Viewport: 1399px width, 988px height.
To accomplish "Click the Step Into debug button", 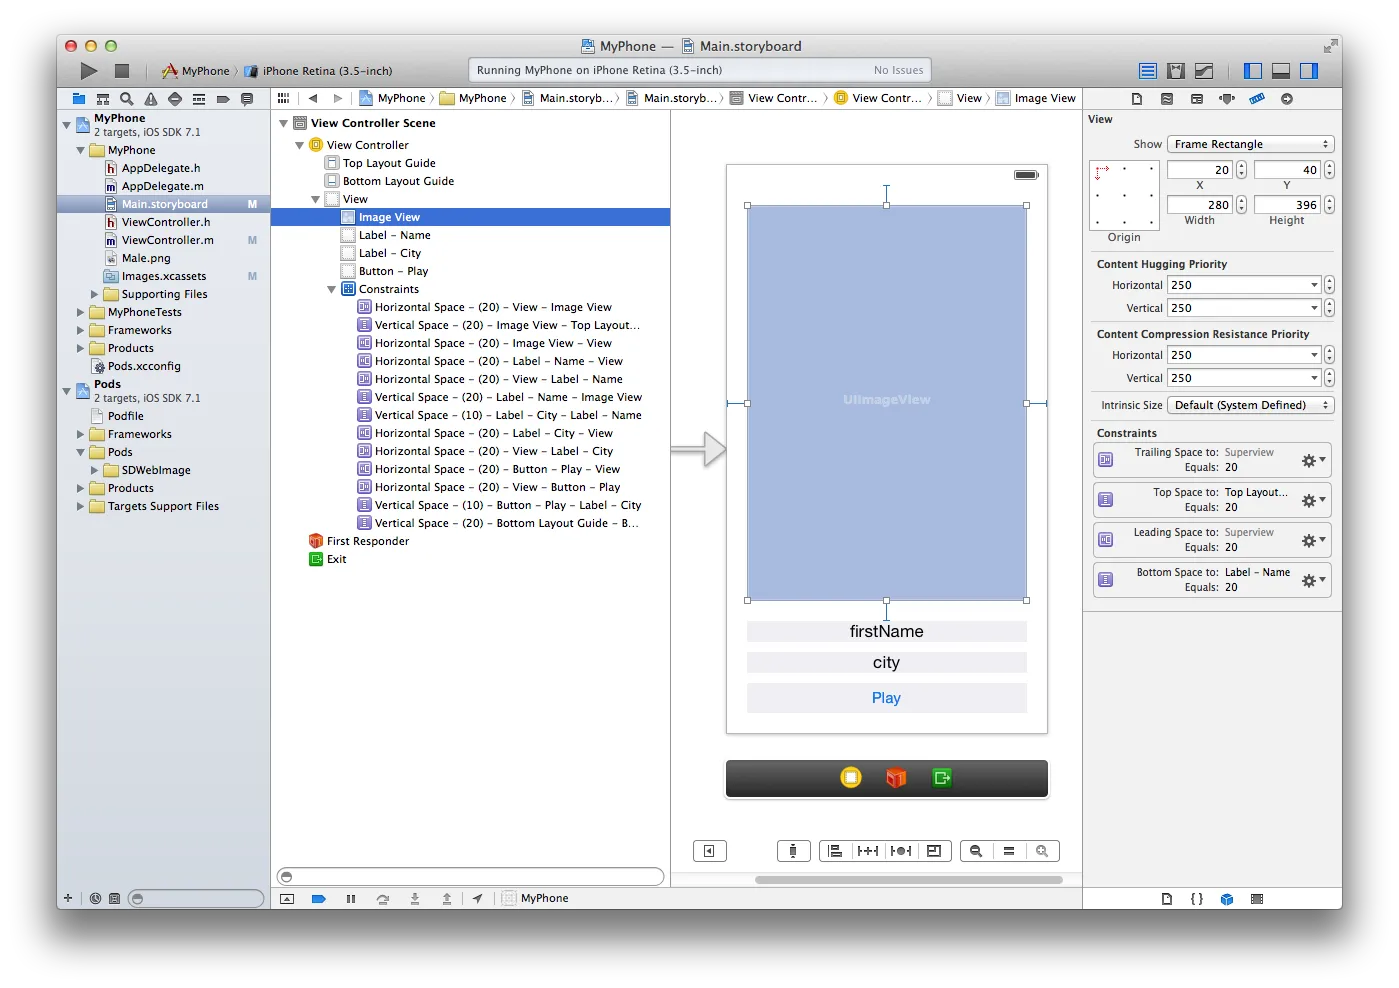I will 415,899.
